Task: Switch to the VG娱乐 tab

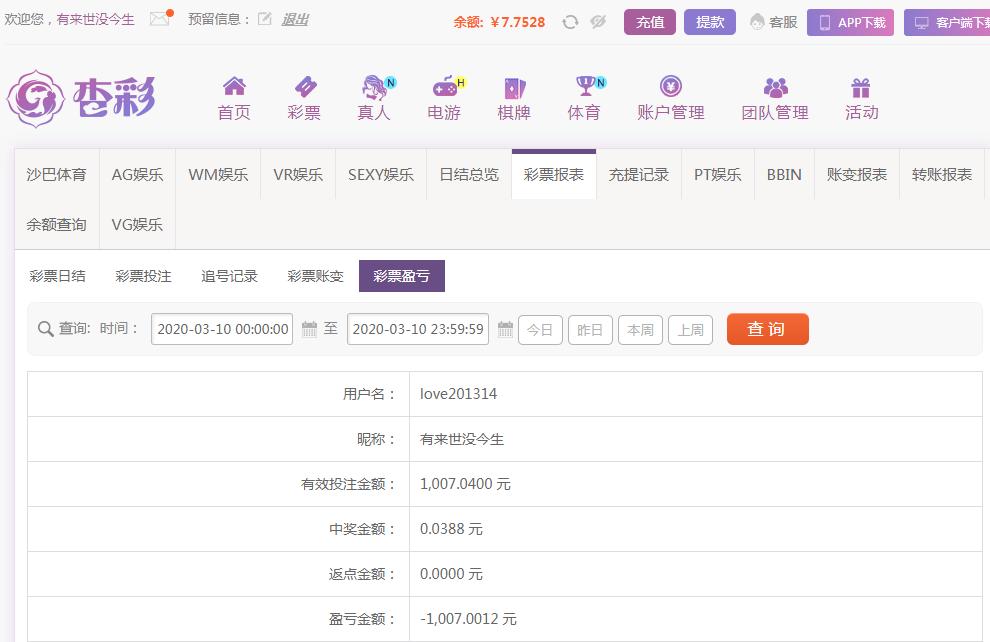Action: point(138,224)
